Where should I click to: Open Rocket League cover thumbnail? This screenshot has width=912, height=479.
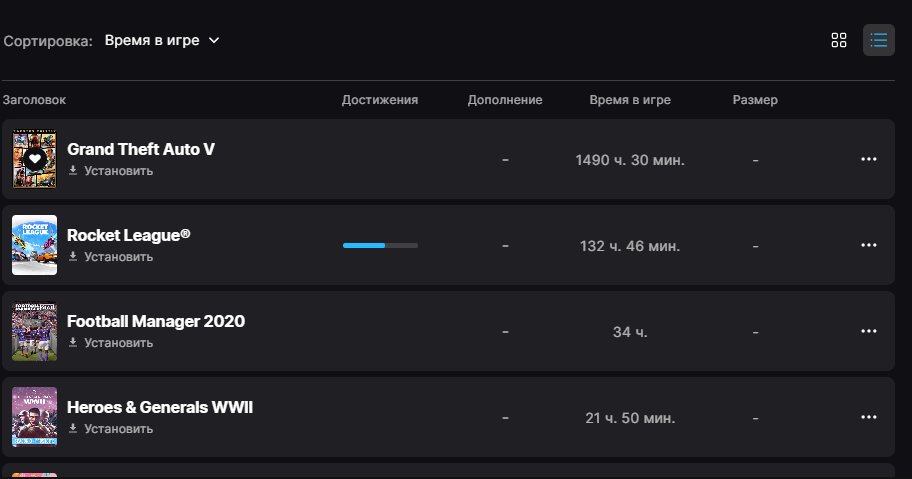pyautogui.click(x=35, y=245)
